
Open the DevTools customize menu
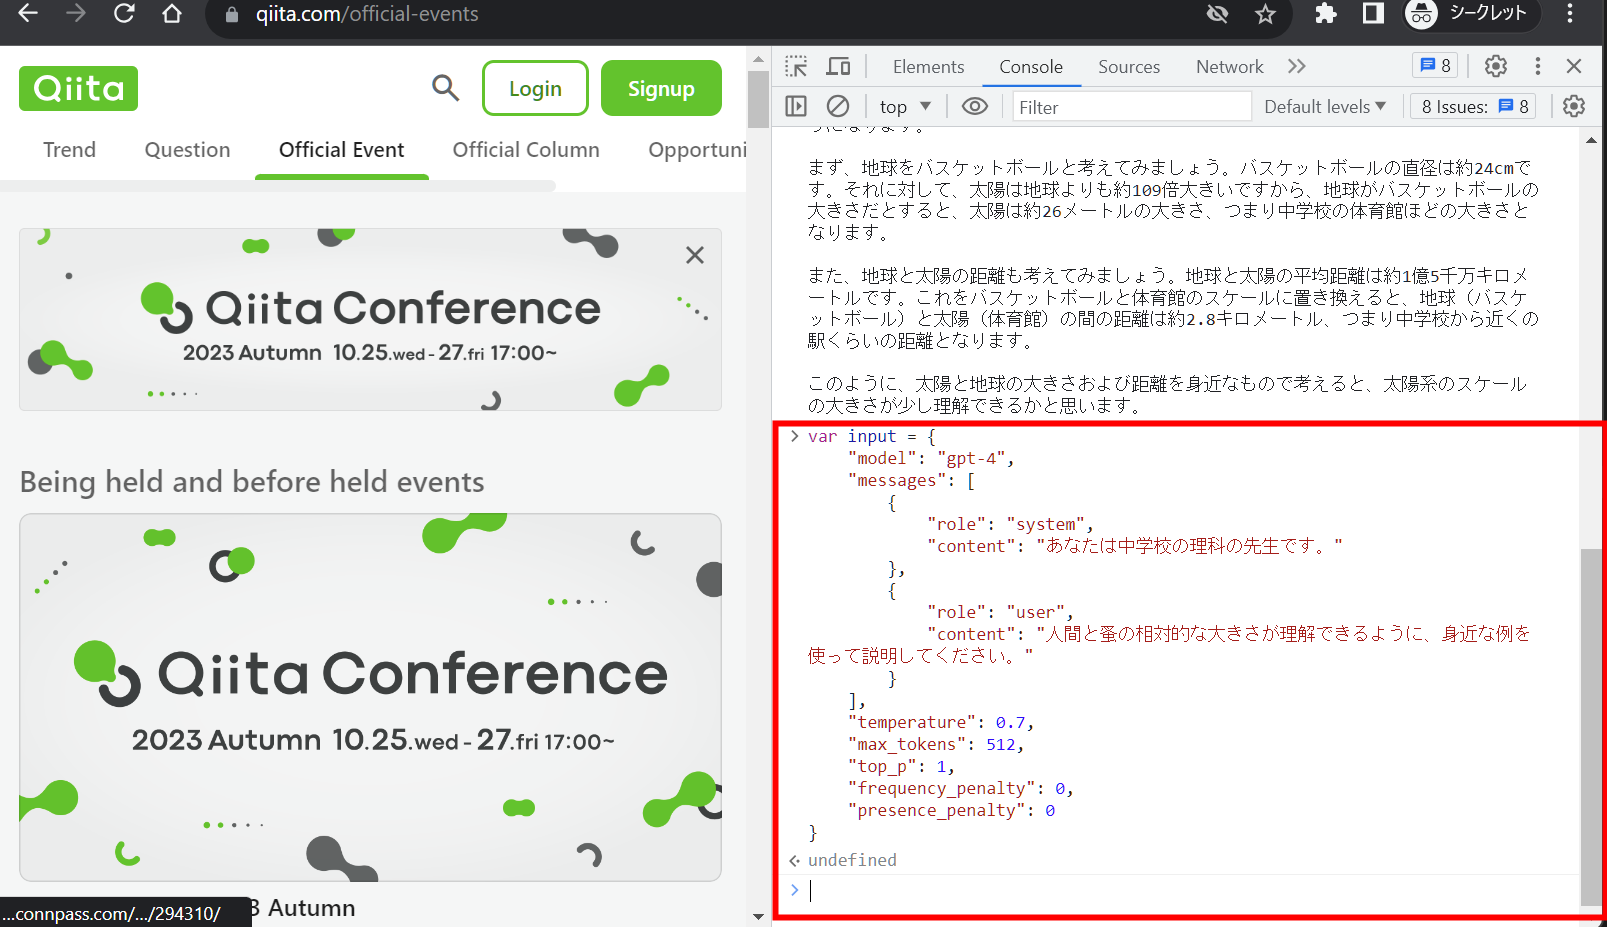click(x=1538, y=66)
